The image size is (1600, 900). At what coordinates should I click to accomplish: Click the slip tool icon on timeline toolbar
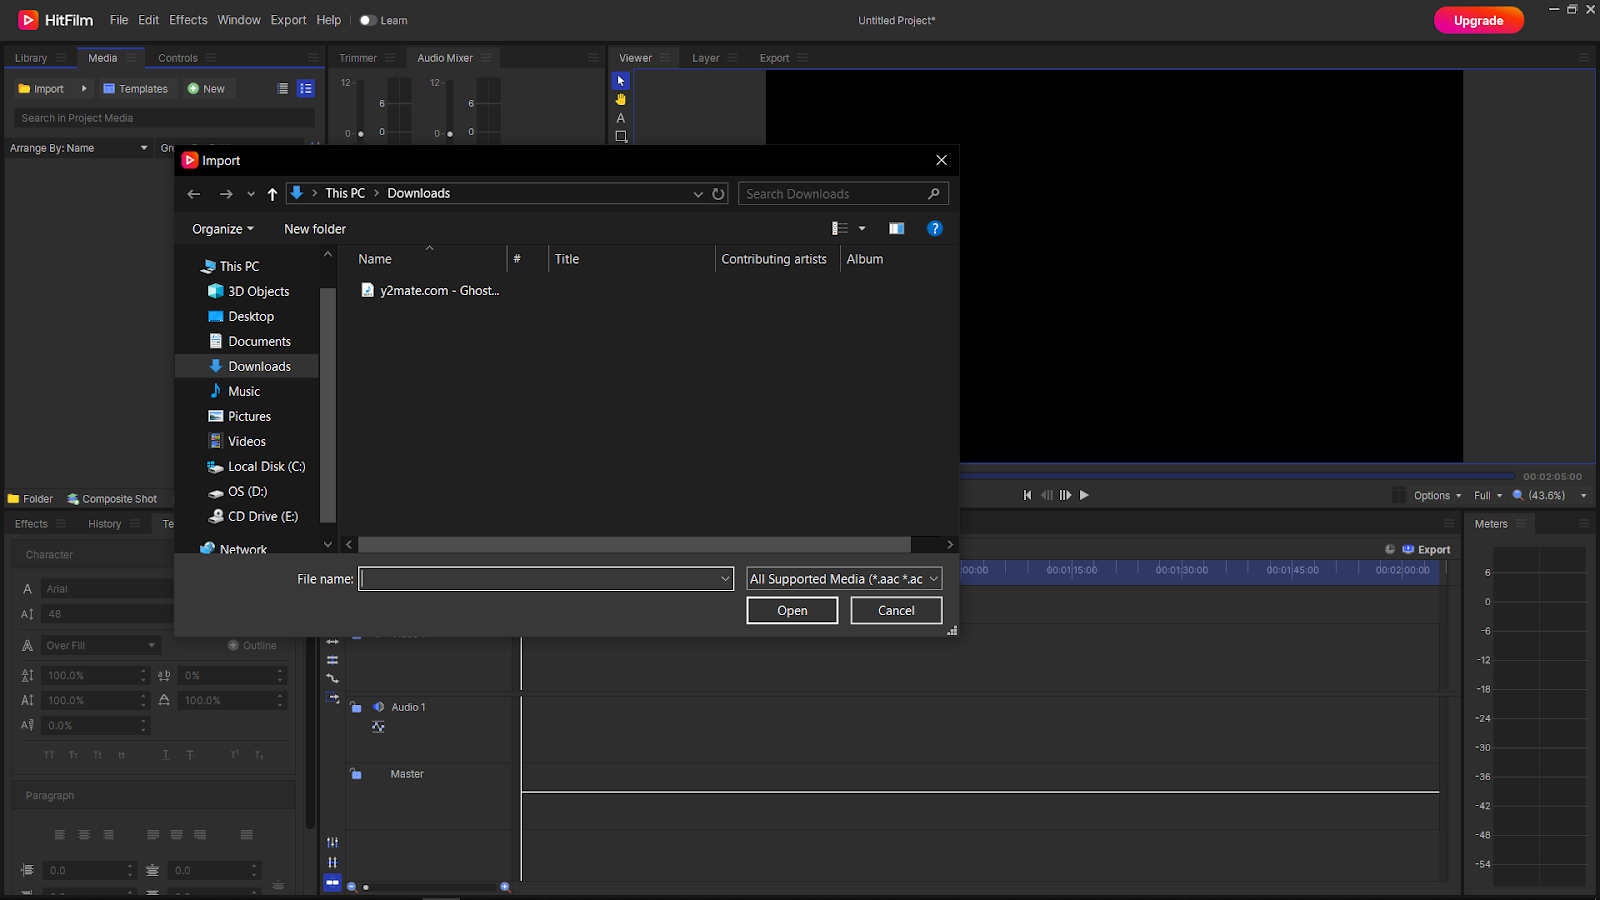click(332, 641)
